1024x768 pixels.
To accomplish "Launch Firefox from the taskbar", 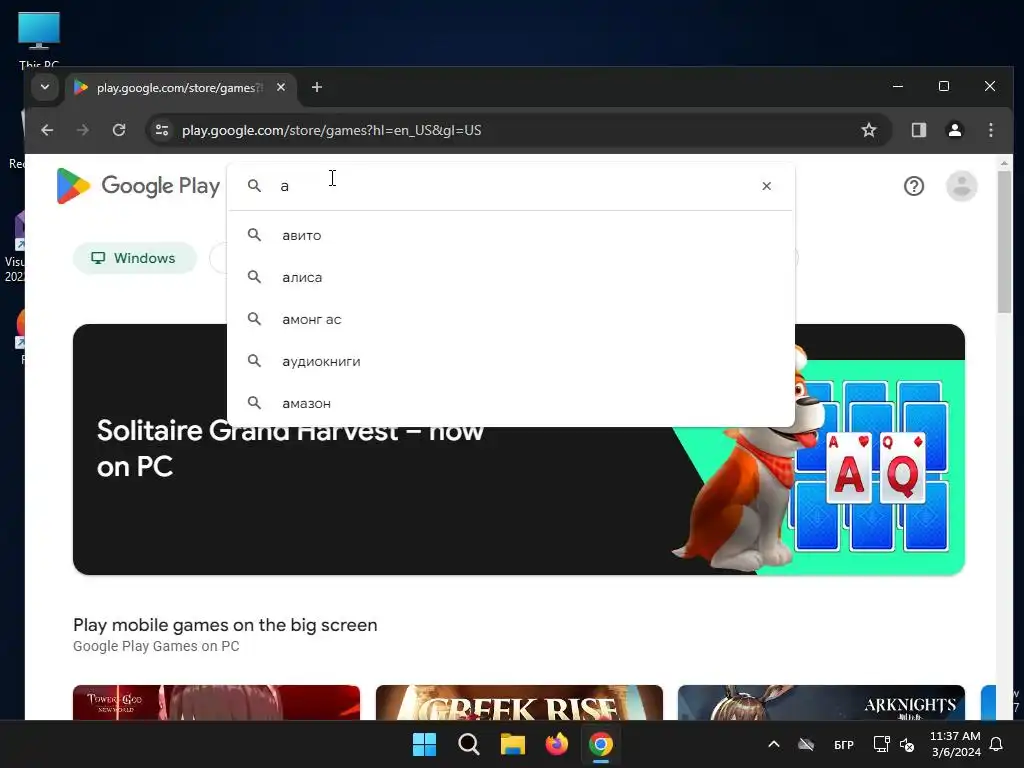I will pos(556,744).
